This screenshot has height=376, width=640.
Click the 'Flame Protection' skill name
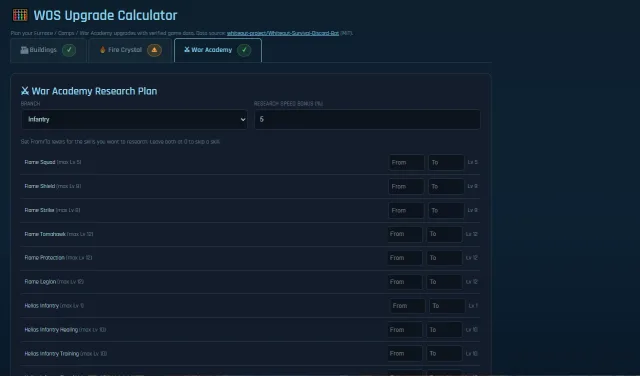pyautogui.click(x=44, y=258)
